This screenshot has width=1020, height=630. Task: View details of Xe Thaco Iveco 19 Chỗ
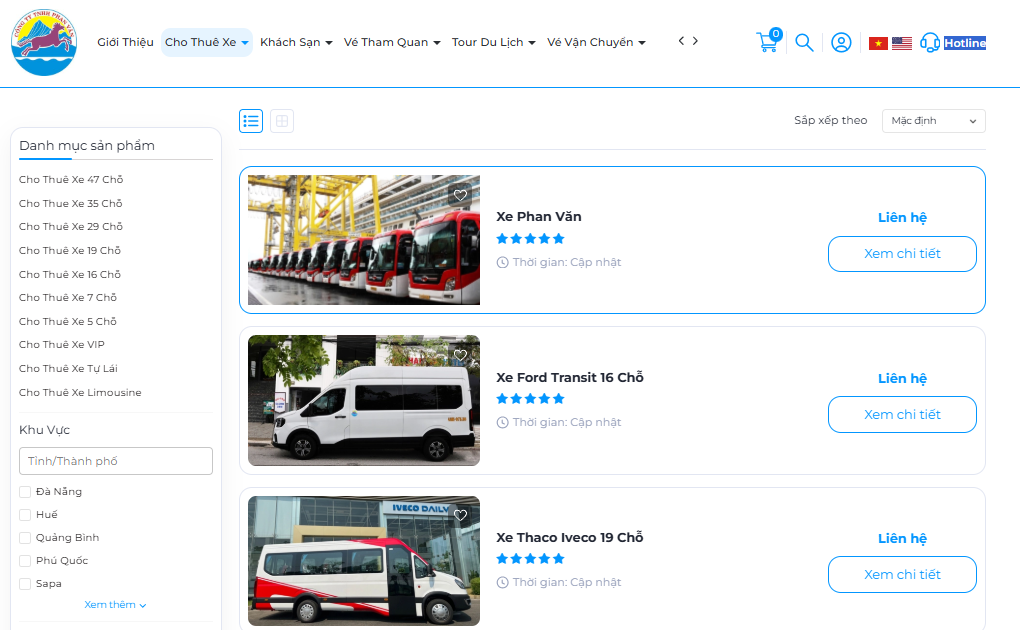(x=902, y=575)
